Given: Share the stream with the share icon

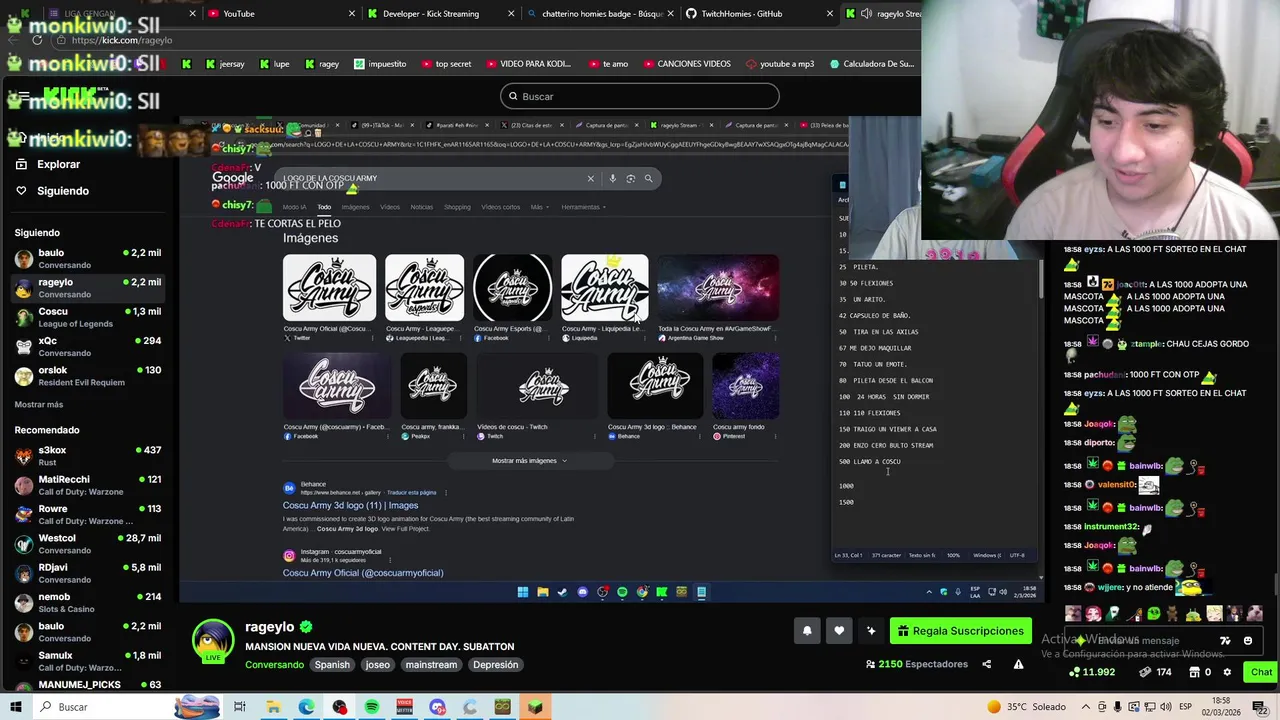Looking at the screenshot, I should pos(986,664).
